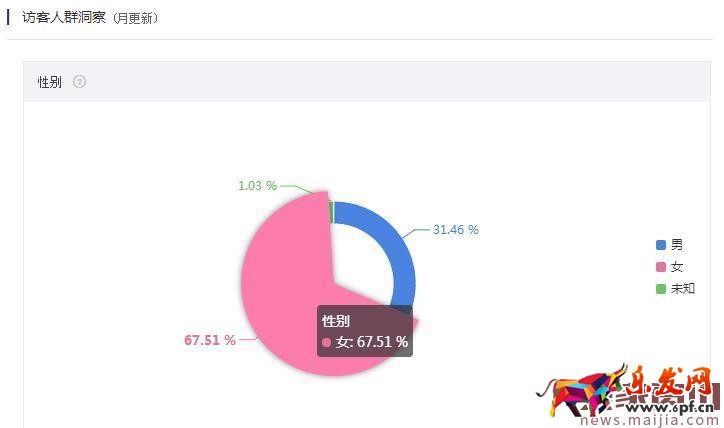
Task: Click the 女 legend text label
Action: click(x=677, y=267)
